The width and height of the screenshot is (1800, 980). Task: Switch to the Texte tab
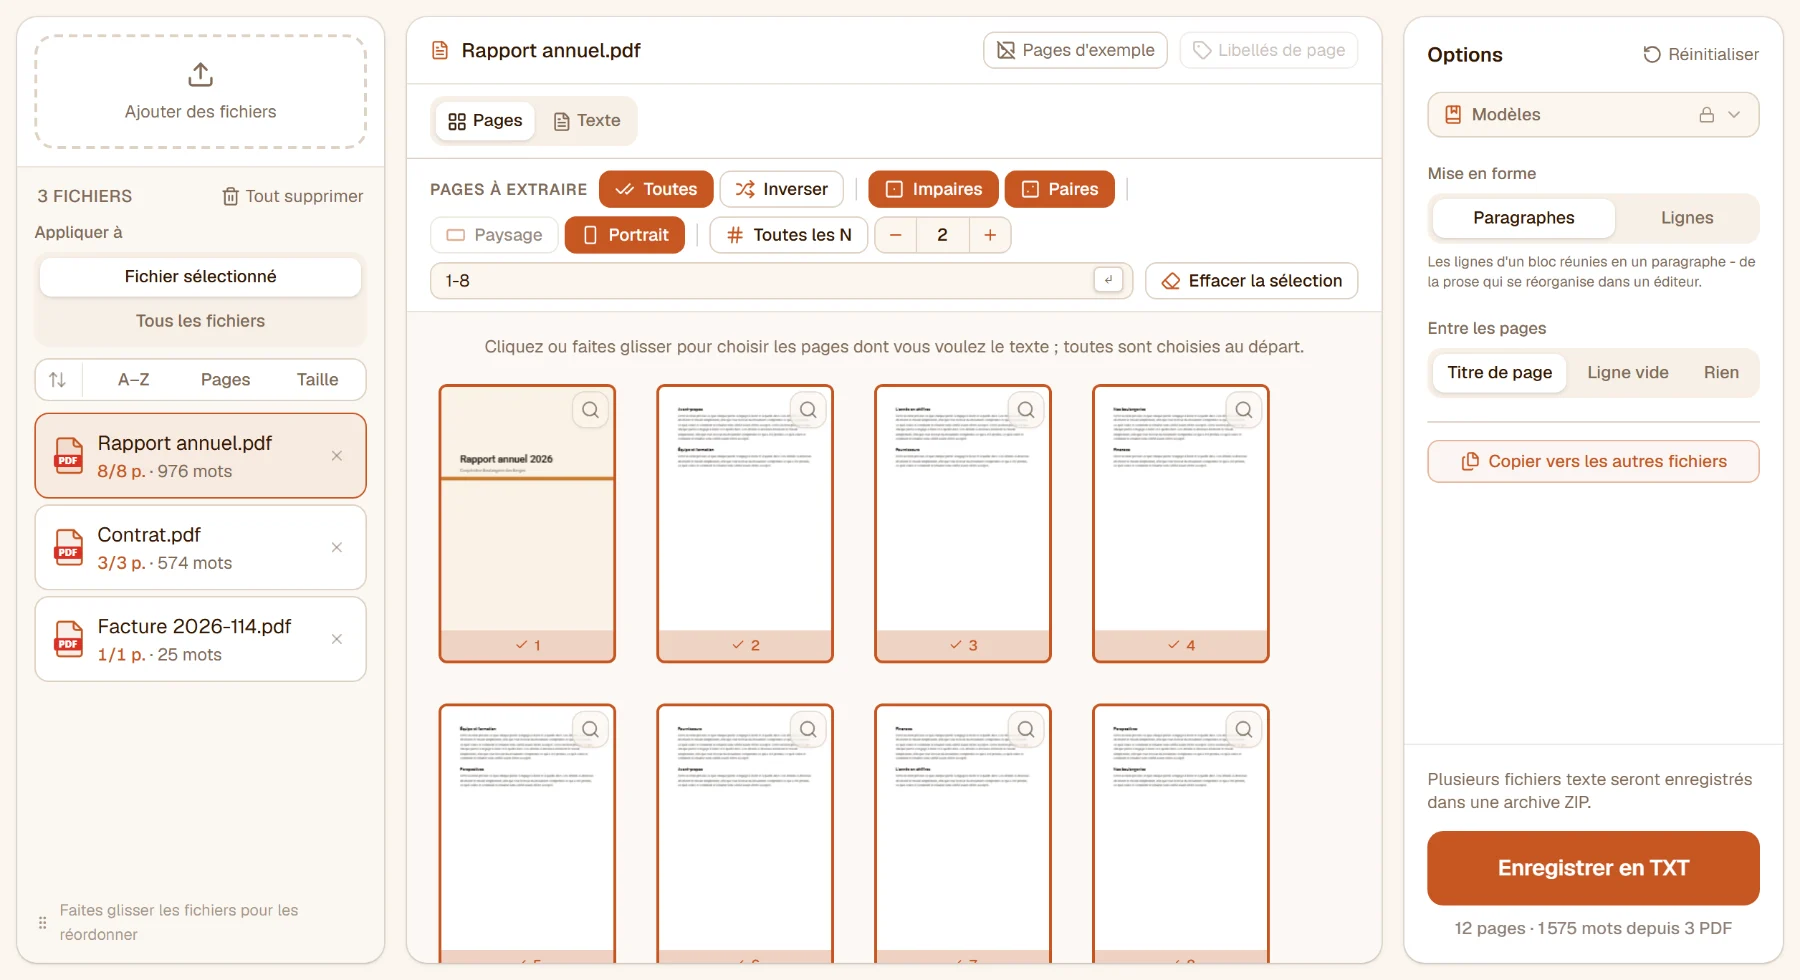[x=587, y=121]
